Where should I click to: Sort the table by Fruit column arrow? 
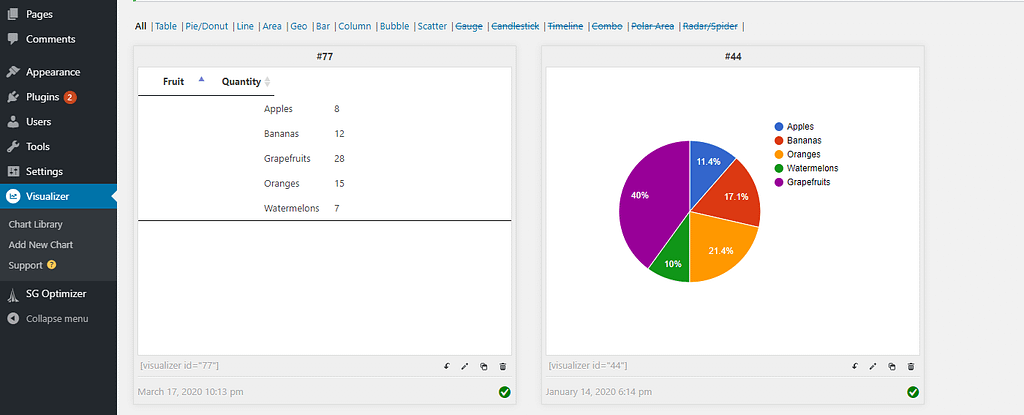[x=201, y=79]
